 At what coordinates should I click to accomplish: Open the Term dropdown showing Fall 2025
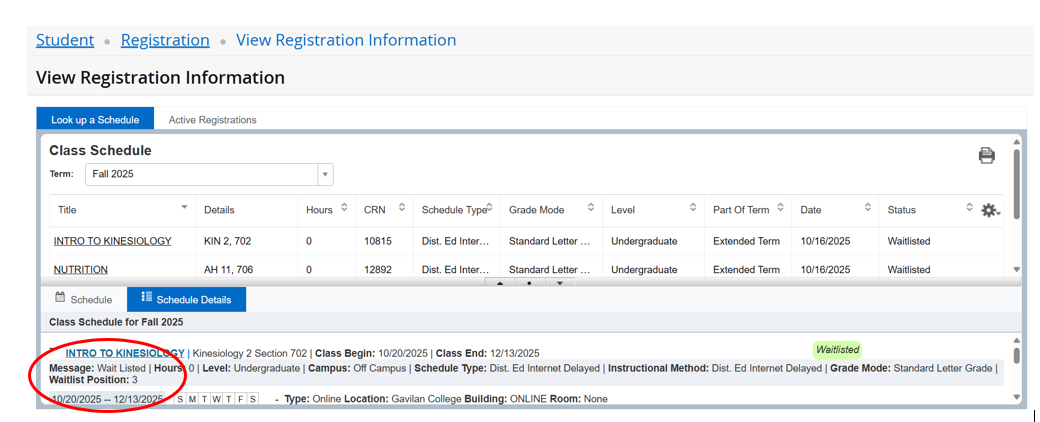coord(325,174)
